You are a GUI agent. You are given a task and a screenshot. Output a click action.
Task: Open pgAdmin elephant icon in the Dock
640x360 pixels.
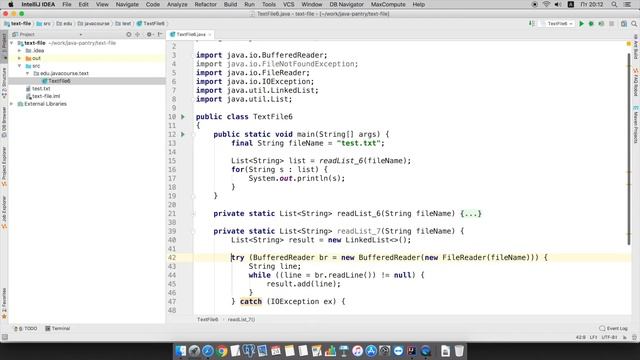[249, 351]
